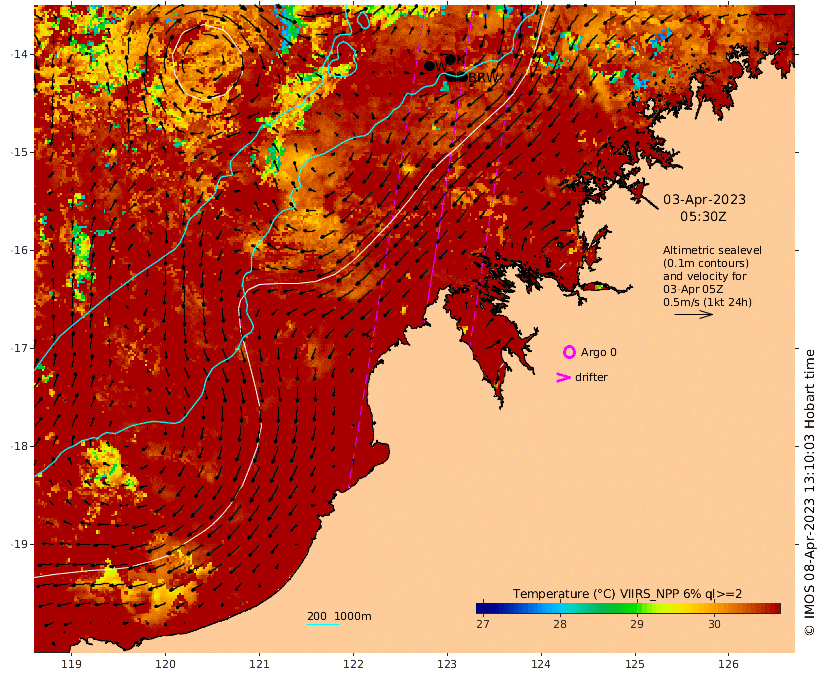Click the date text 03-Apr-2023
Image resolution: width=820 pixels, height=680 pixels.
(704, 199)
